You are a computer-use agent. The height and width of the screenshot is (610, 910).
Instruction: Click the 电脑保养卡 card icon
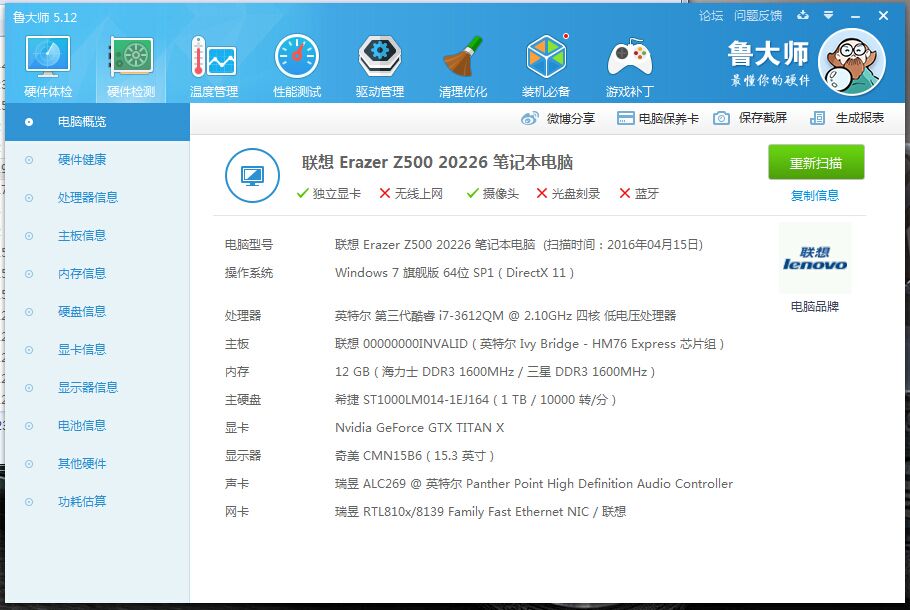[625, 118]
